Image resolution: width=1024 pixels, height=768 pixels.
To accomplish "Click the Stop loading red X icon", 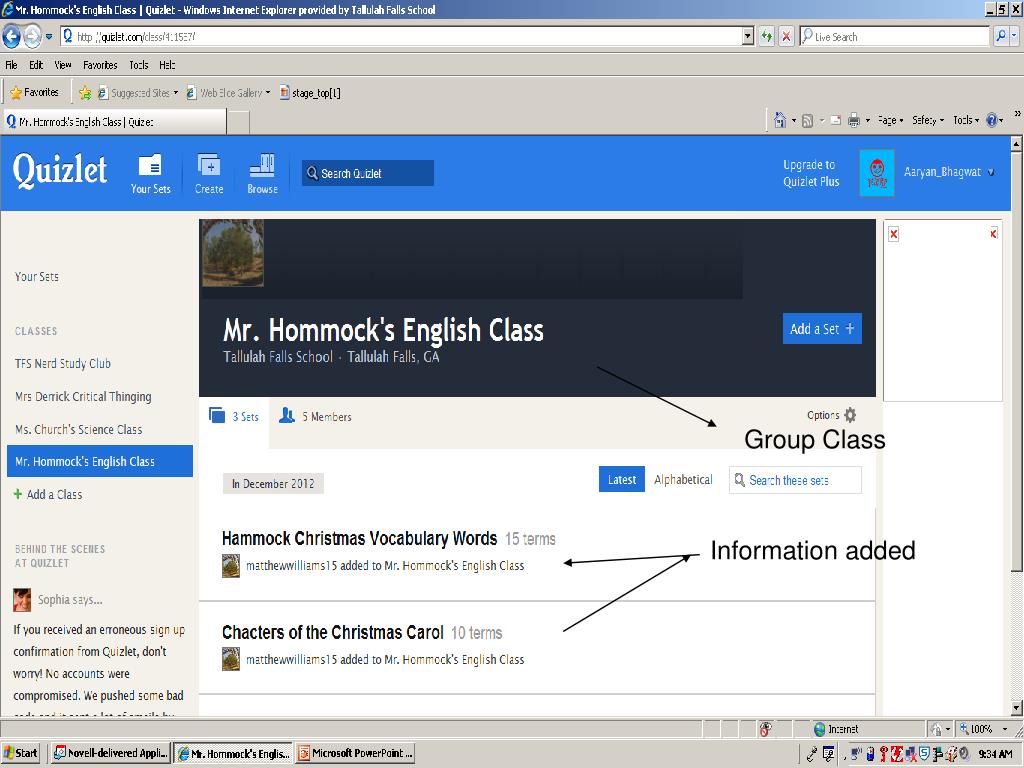I will [x=786, y=37].
